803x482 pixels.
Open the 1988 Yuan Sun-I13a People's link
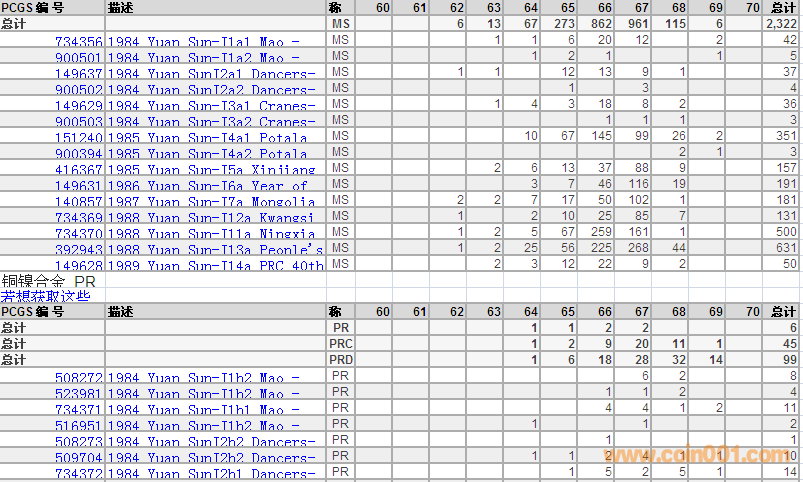[215, 249]
